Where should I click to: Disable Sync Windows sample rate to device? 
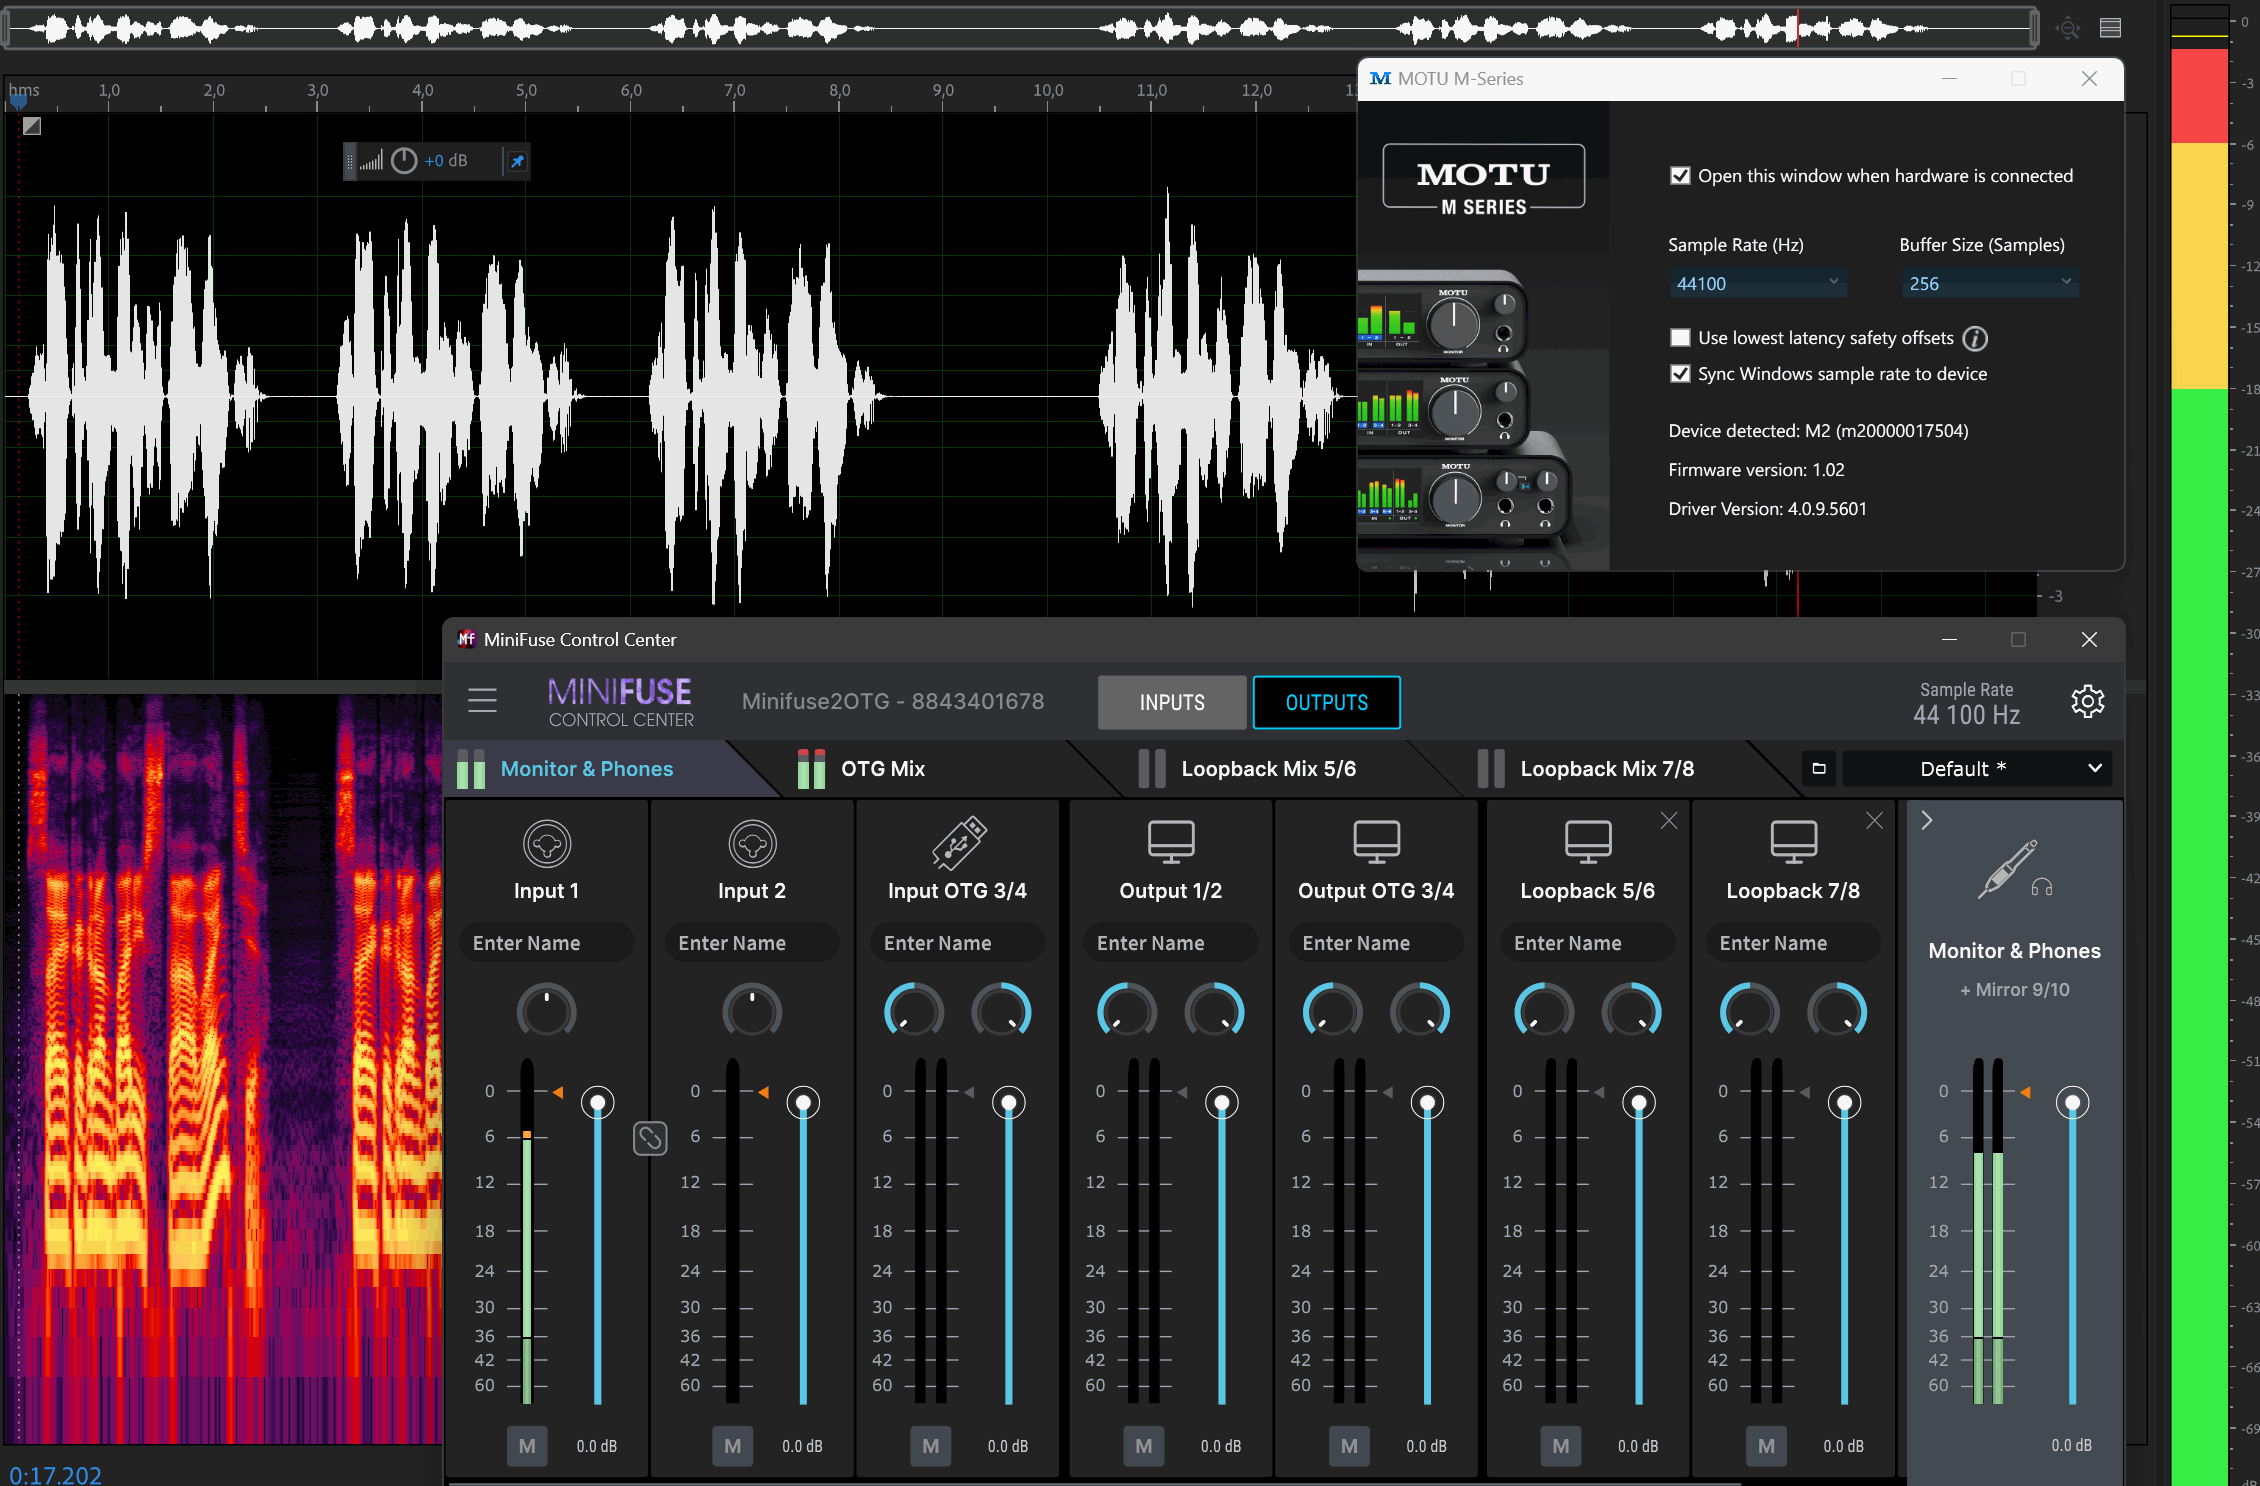point(1681,374)
